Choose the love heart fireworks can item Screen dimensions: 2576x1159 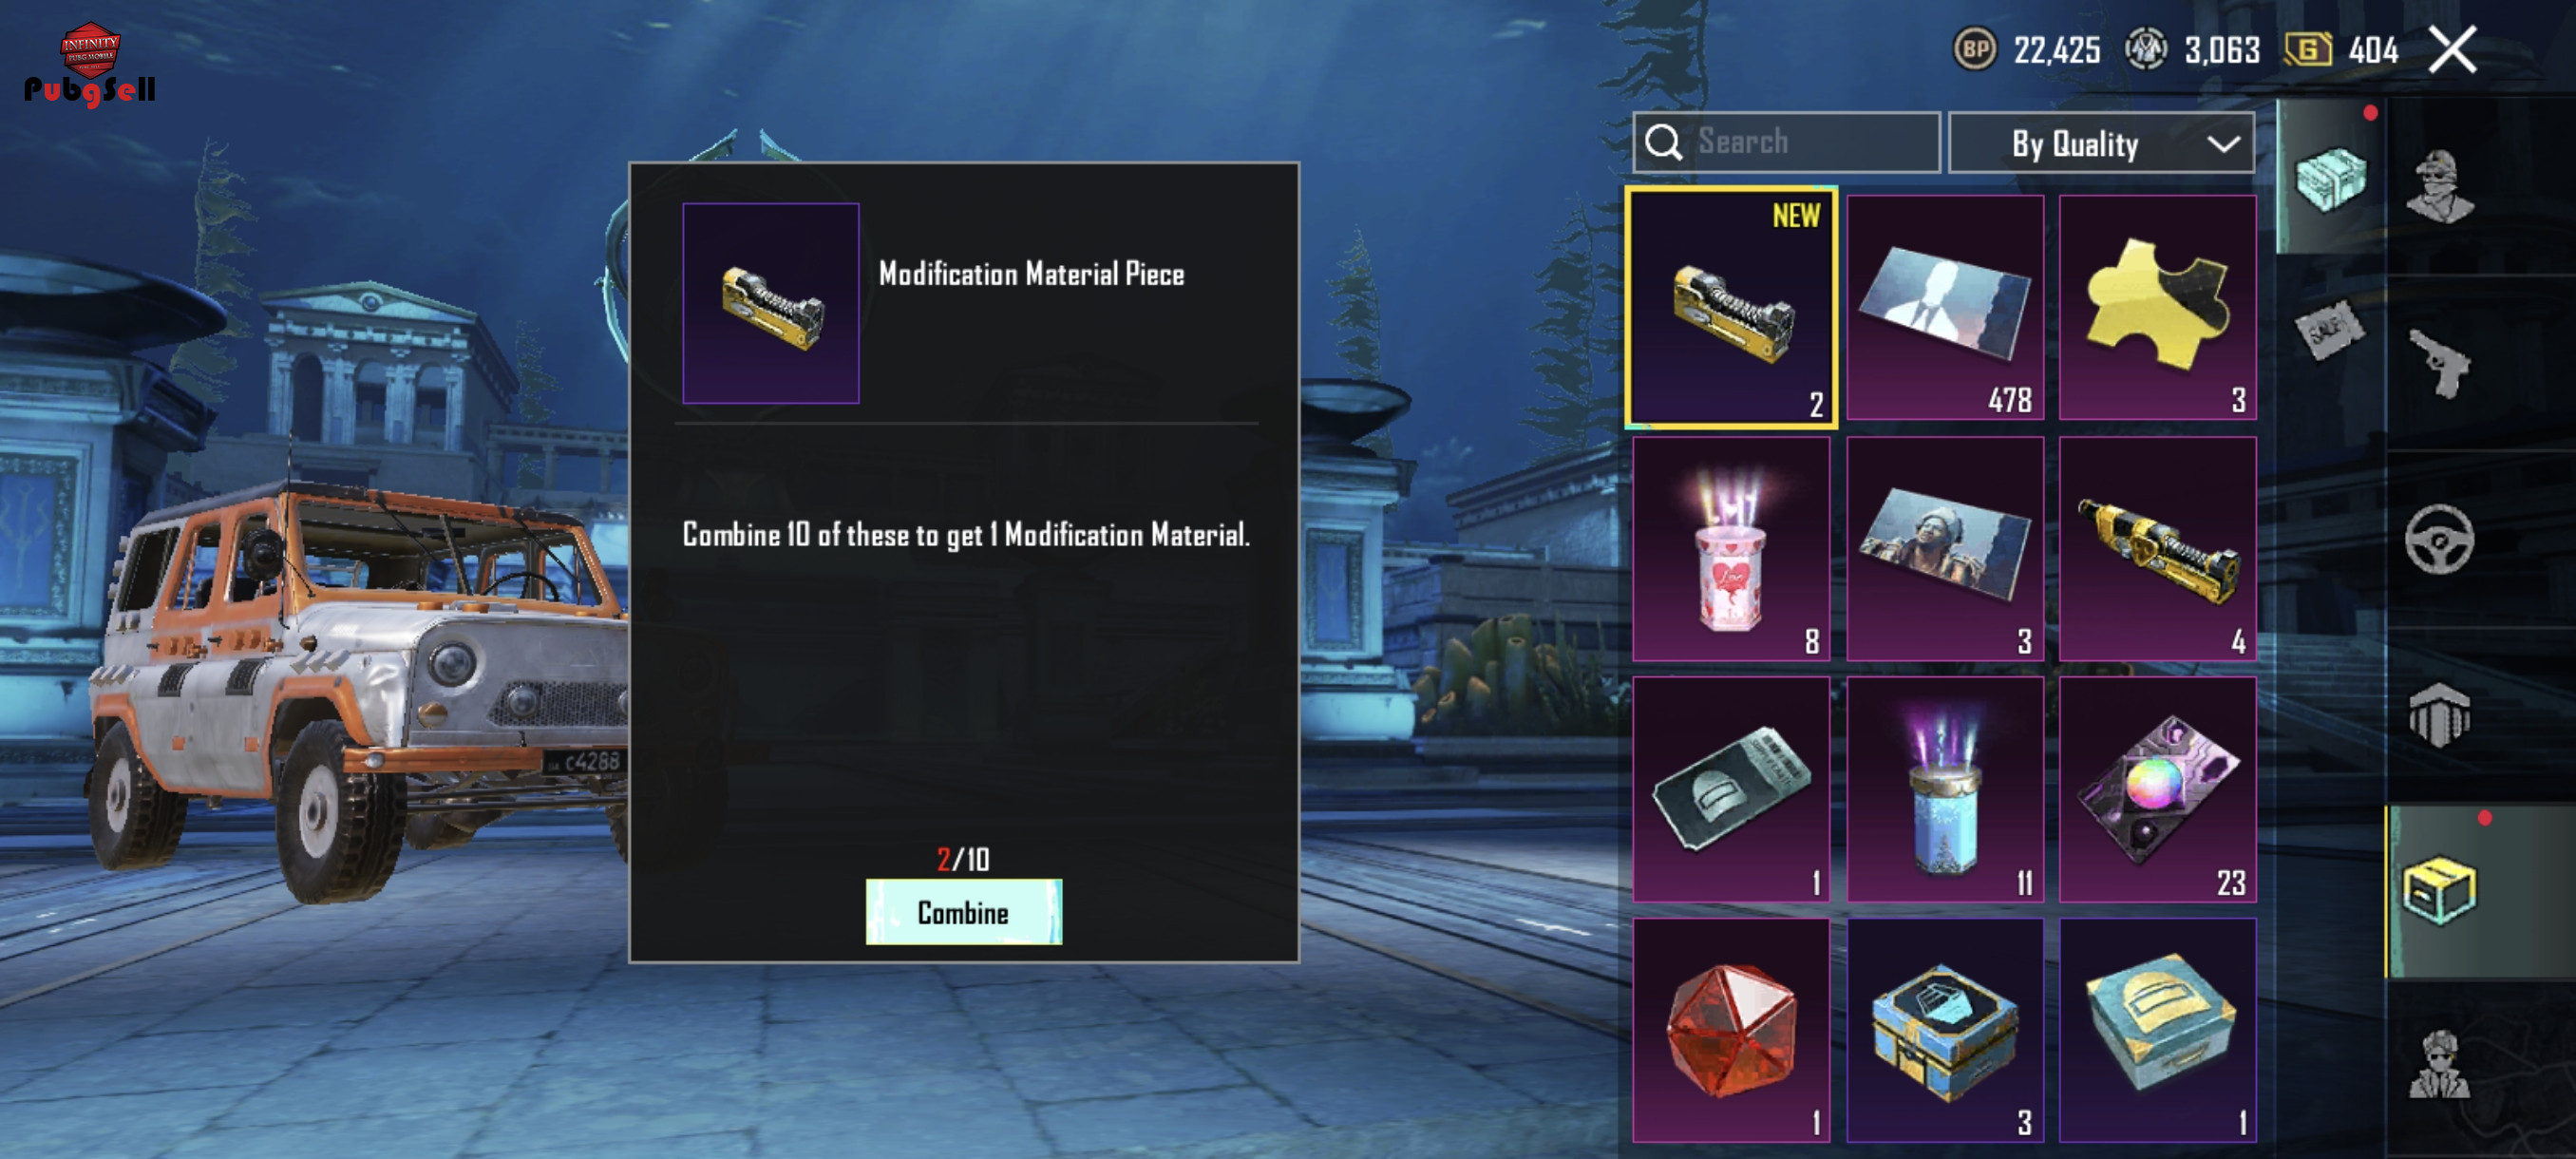click(x=1731, y=549)
